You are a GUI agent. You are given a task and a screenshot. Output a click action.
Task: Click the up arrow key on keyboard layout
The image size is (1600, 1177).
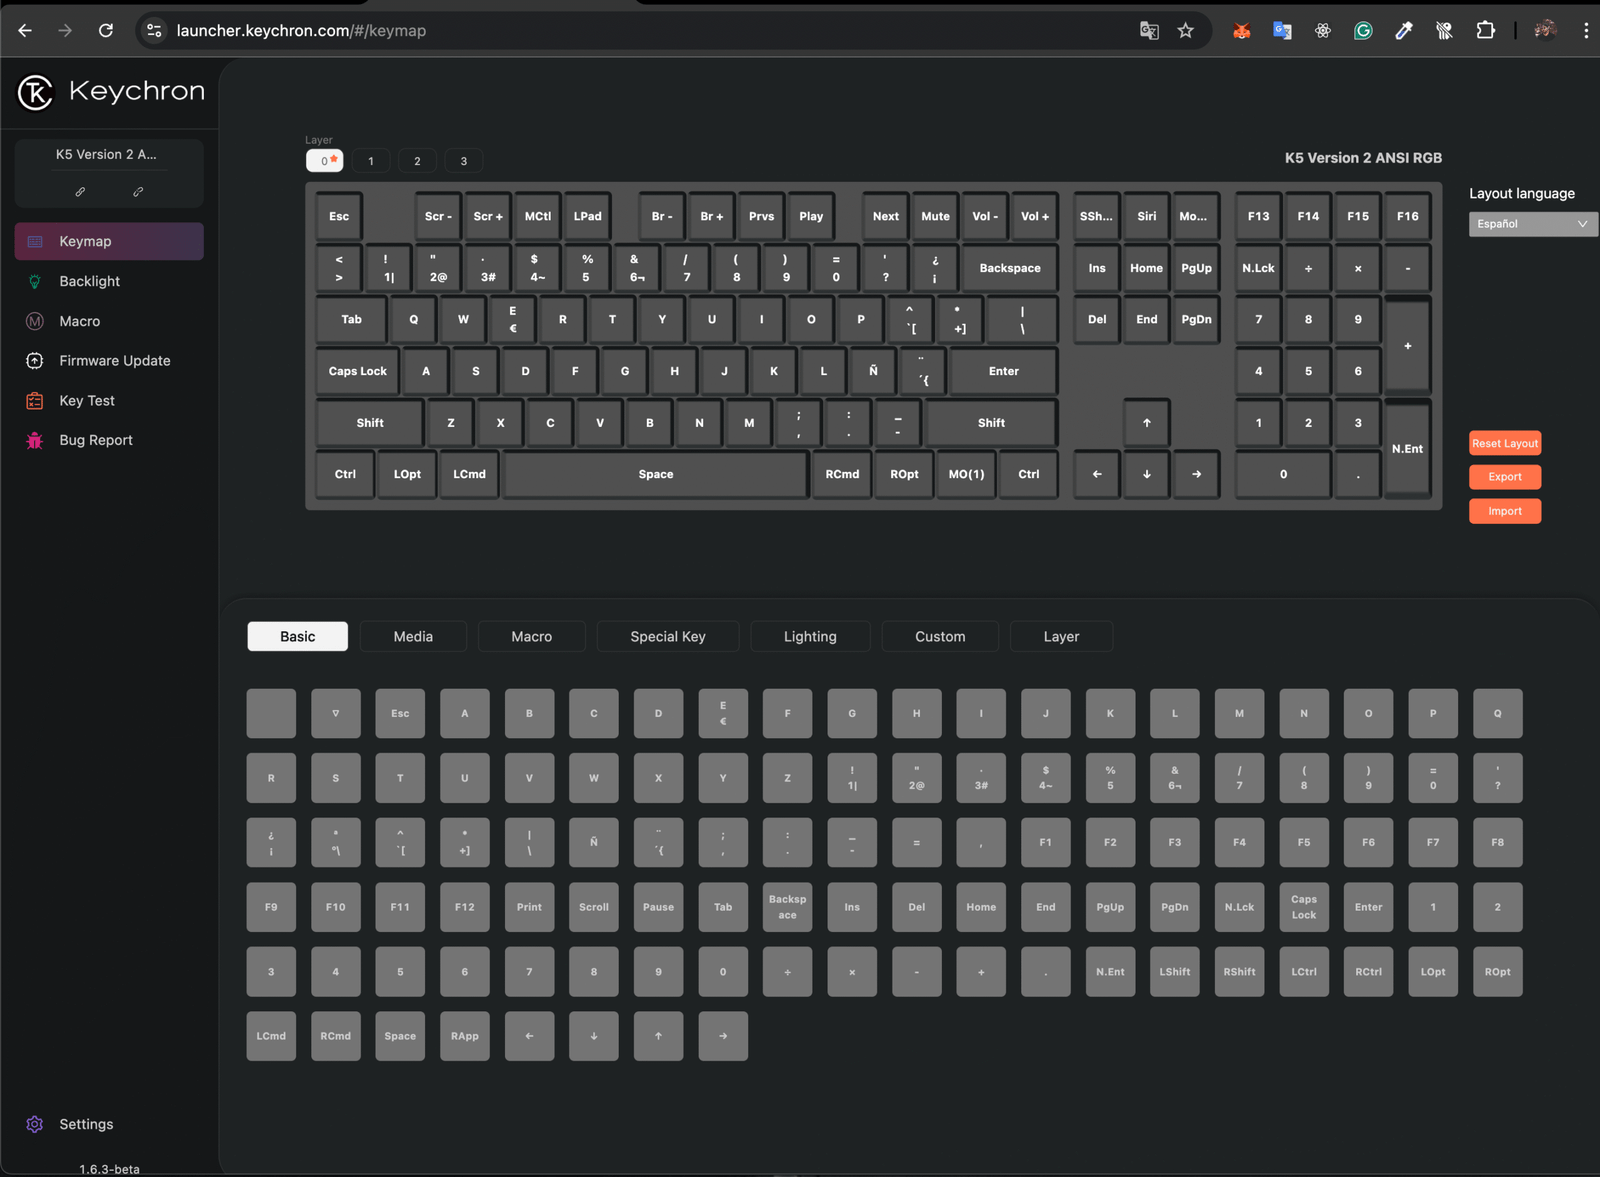click(1147, 423)
